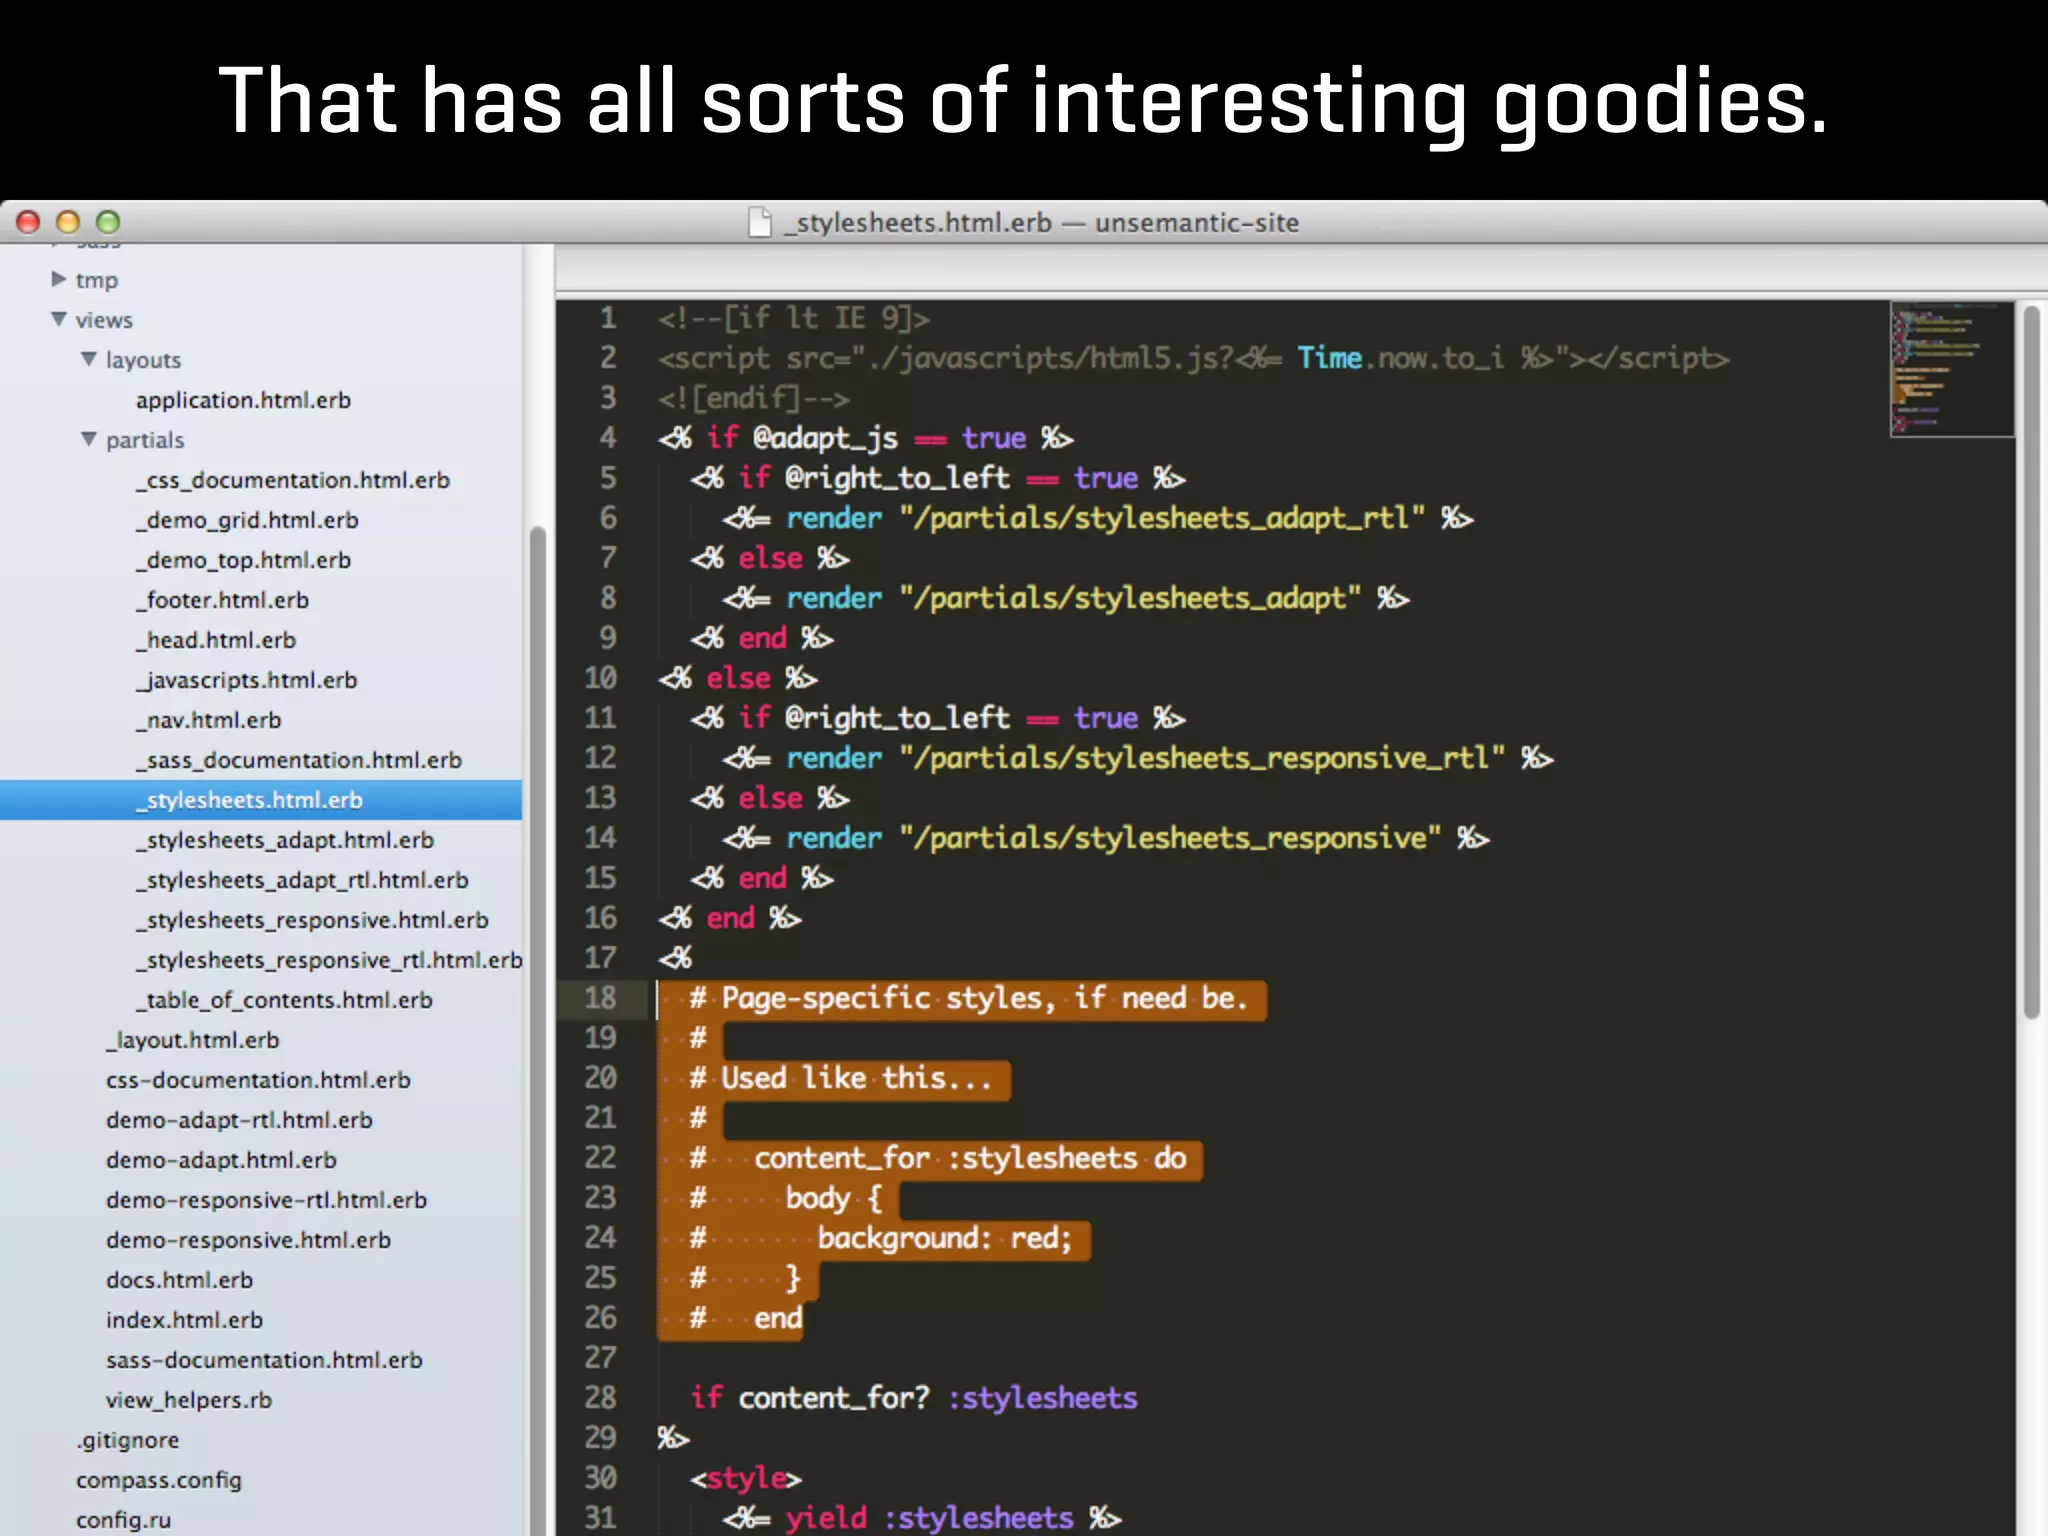Open application.html.erb file
The image size is (2048, 1536).
243,400
